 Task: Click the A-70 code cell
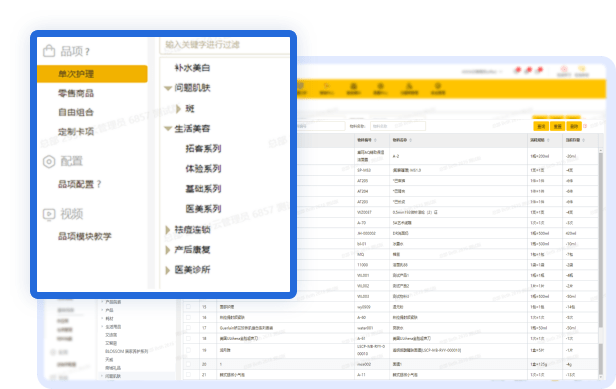tap(361, 223)
